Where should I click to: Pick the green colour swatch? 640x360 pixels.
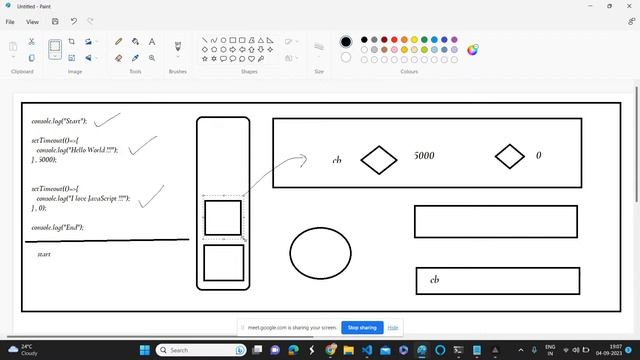424,40
